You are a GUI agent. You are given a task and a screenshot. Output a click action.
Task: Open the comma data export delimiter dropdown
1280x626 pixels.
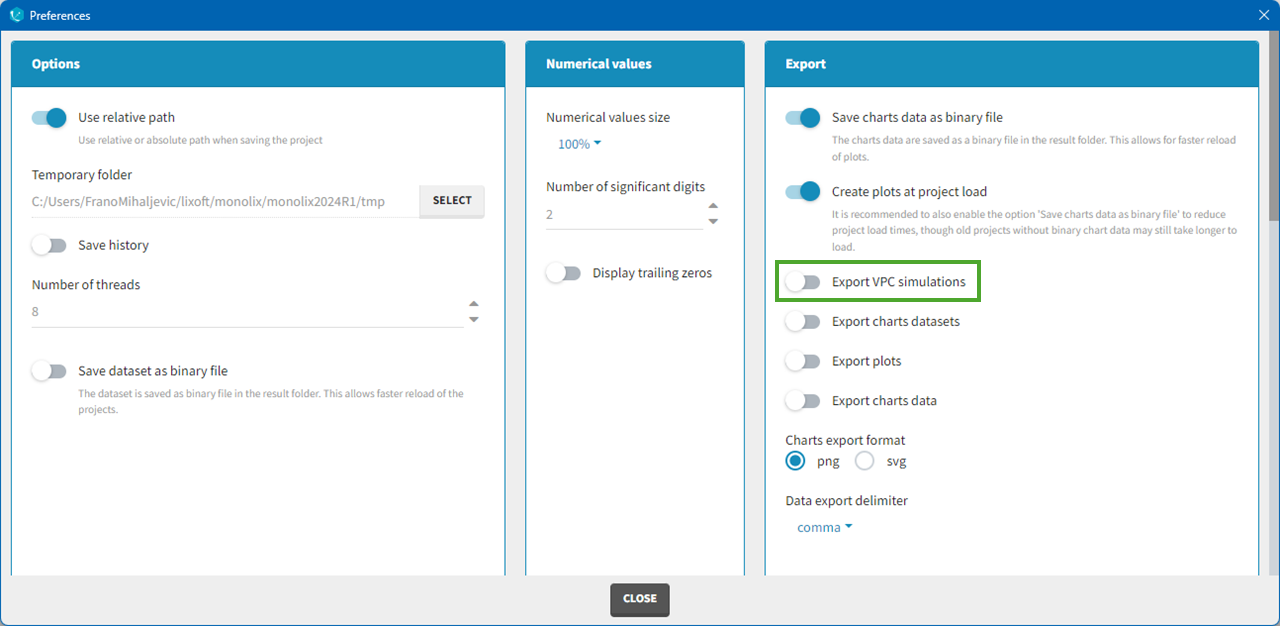pos(824,527)
